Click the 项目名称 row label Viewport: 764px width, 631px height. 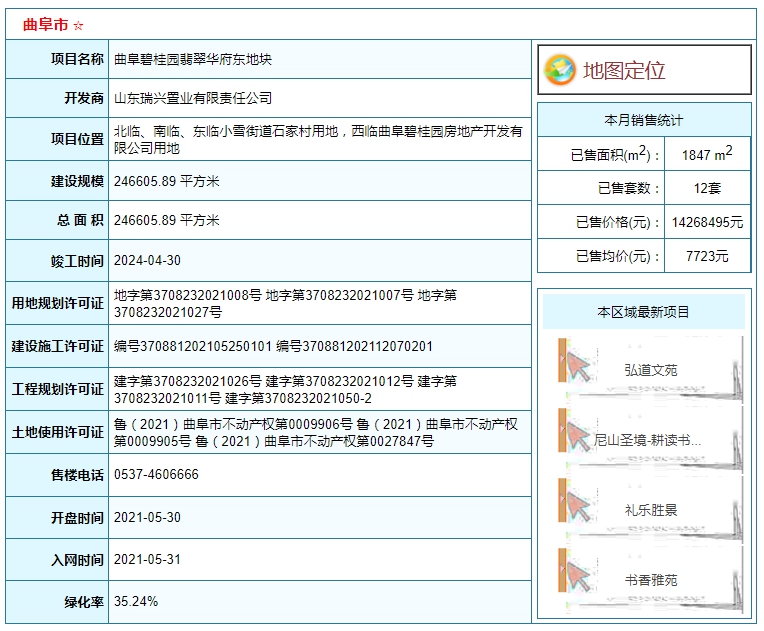77,59
